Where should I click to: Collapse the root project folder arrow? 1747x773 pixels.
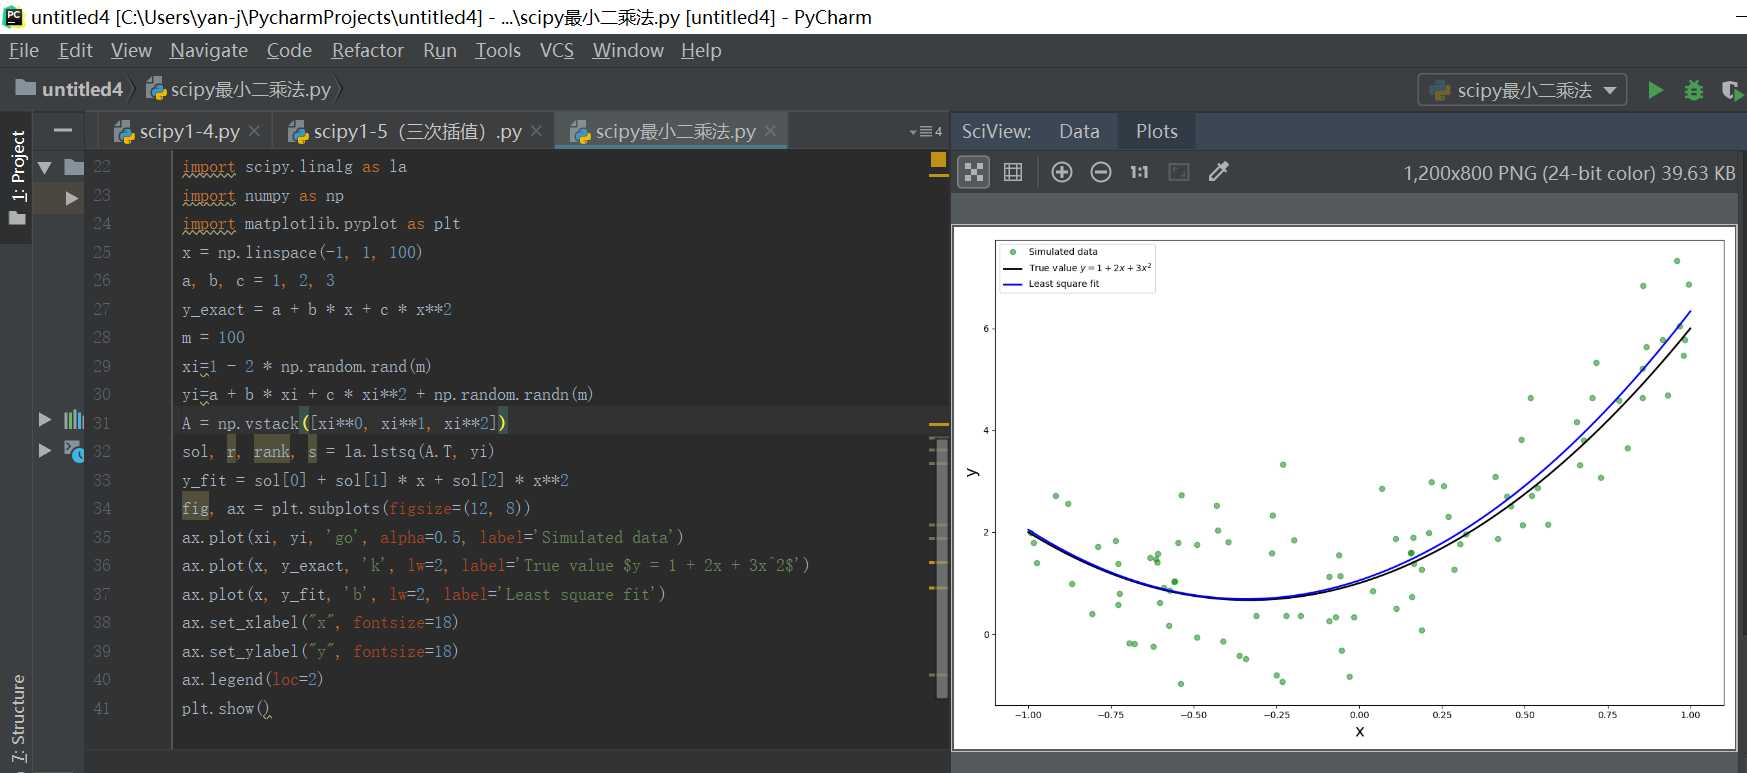(44, 167)
